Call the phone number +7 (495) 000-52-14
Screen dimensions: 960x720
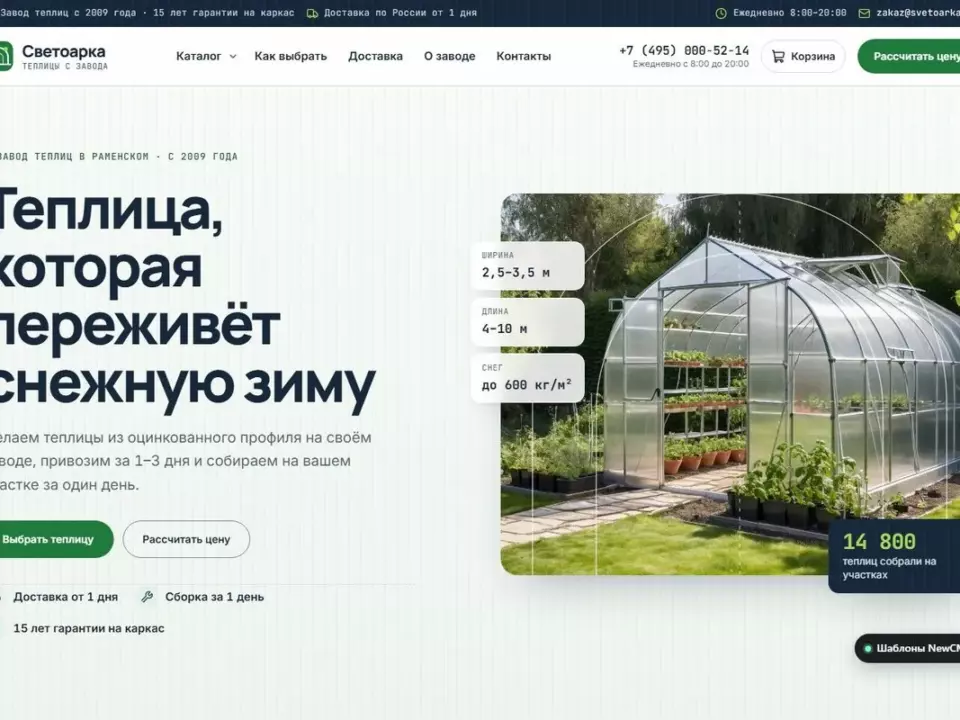click(684, 50)
